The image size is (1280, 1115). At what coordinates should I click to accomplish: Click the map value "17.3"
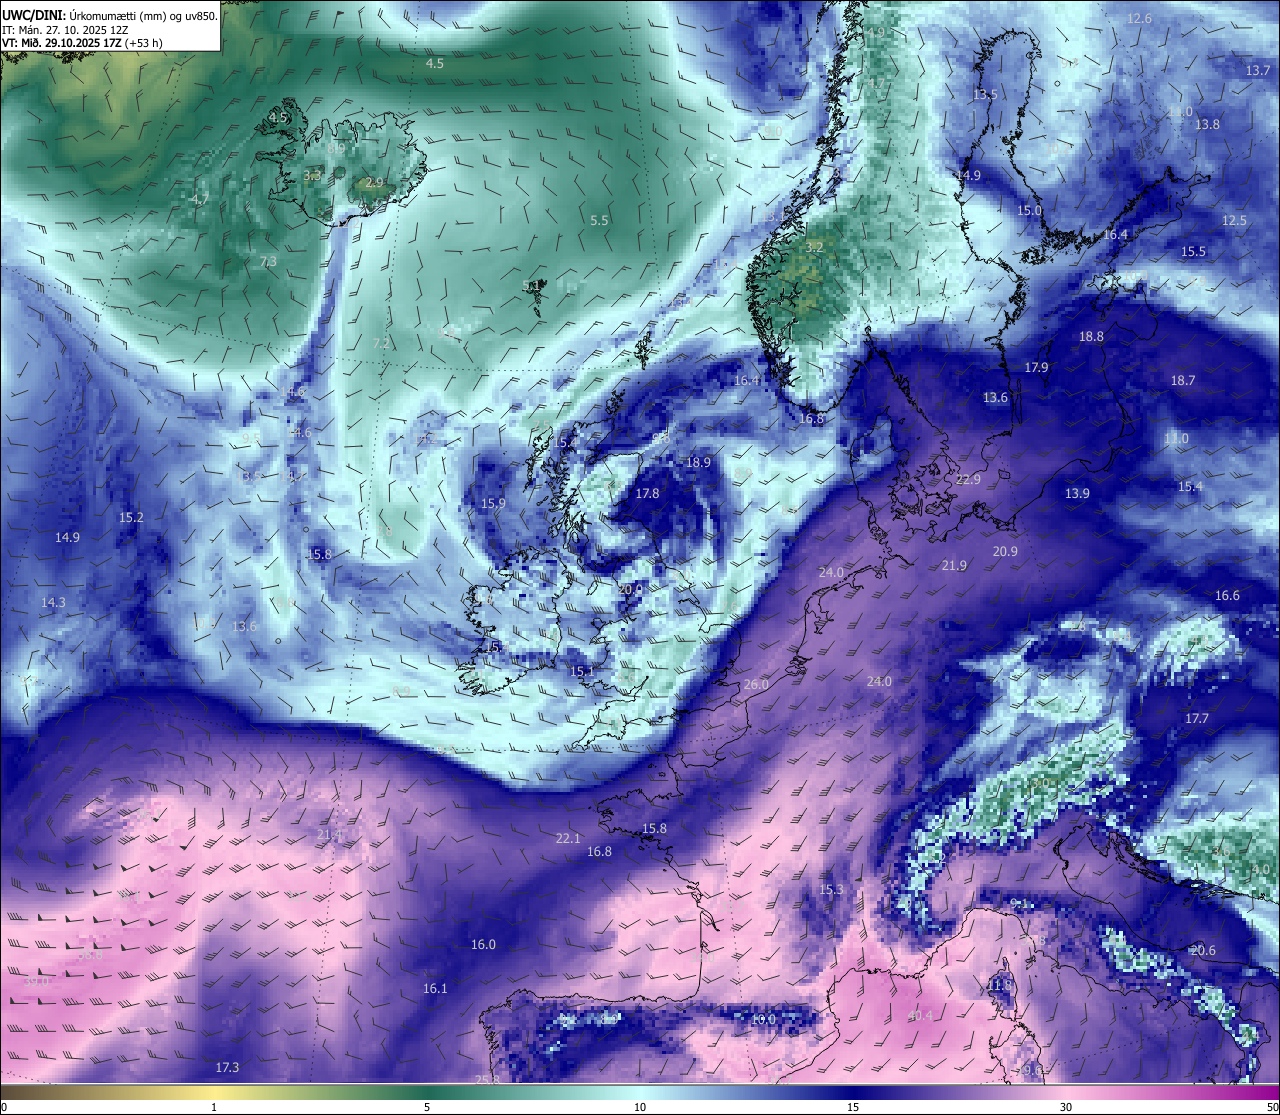pyautogui.click(x=227, y=1068)
